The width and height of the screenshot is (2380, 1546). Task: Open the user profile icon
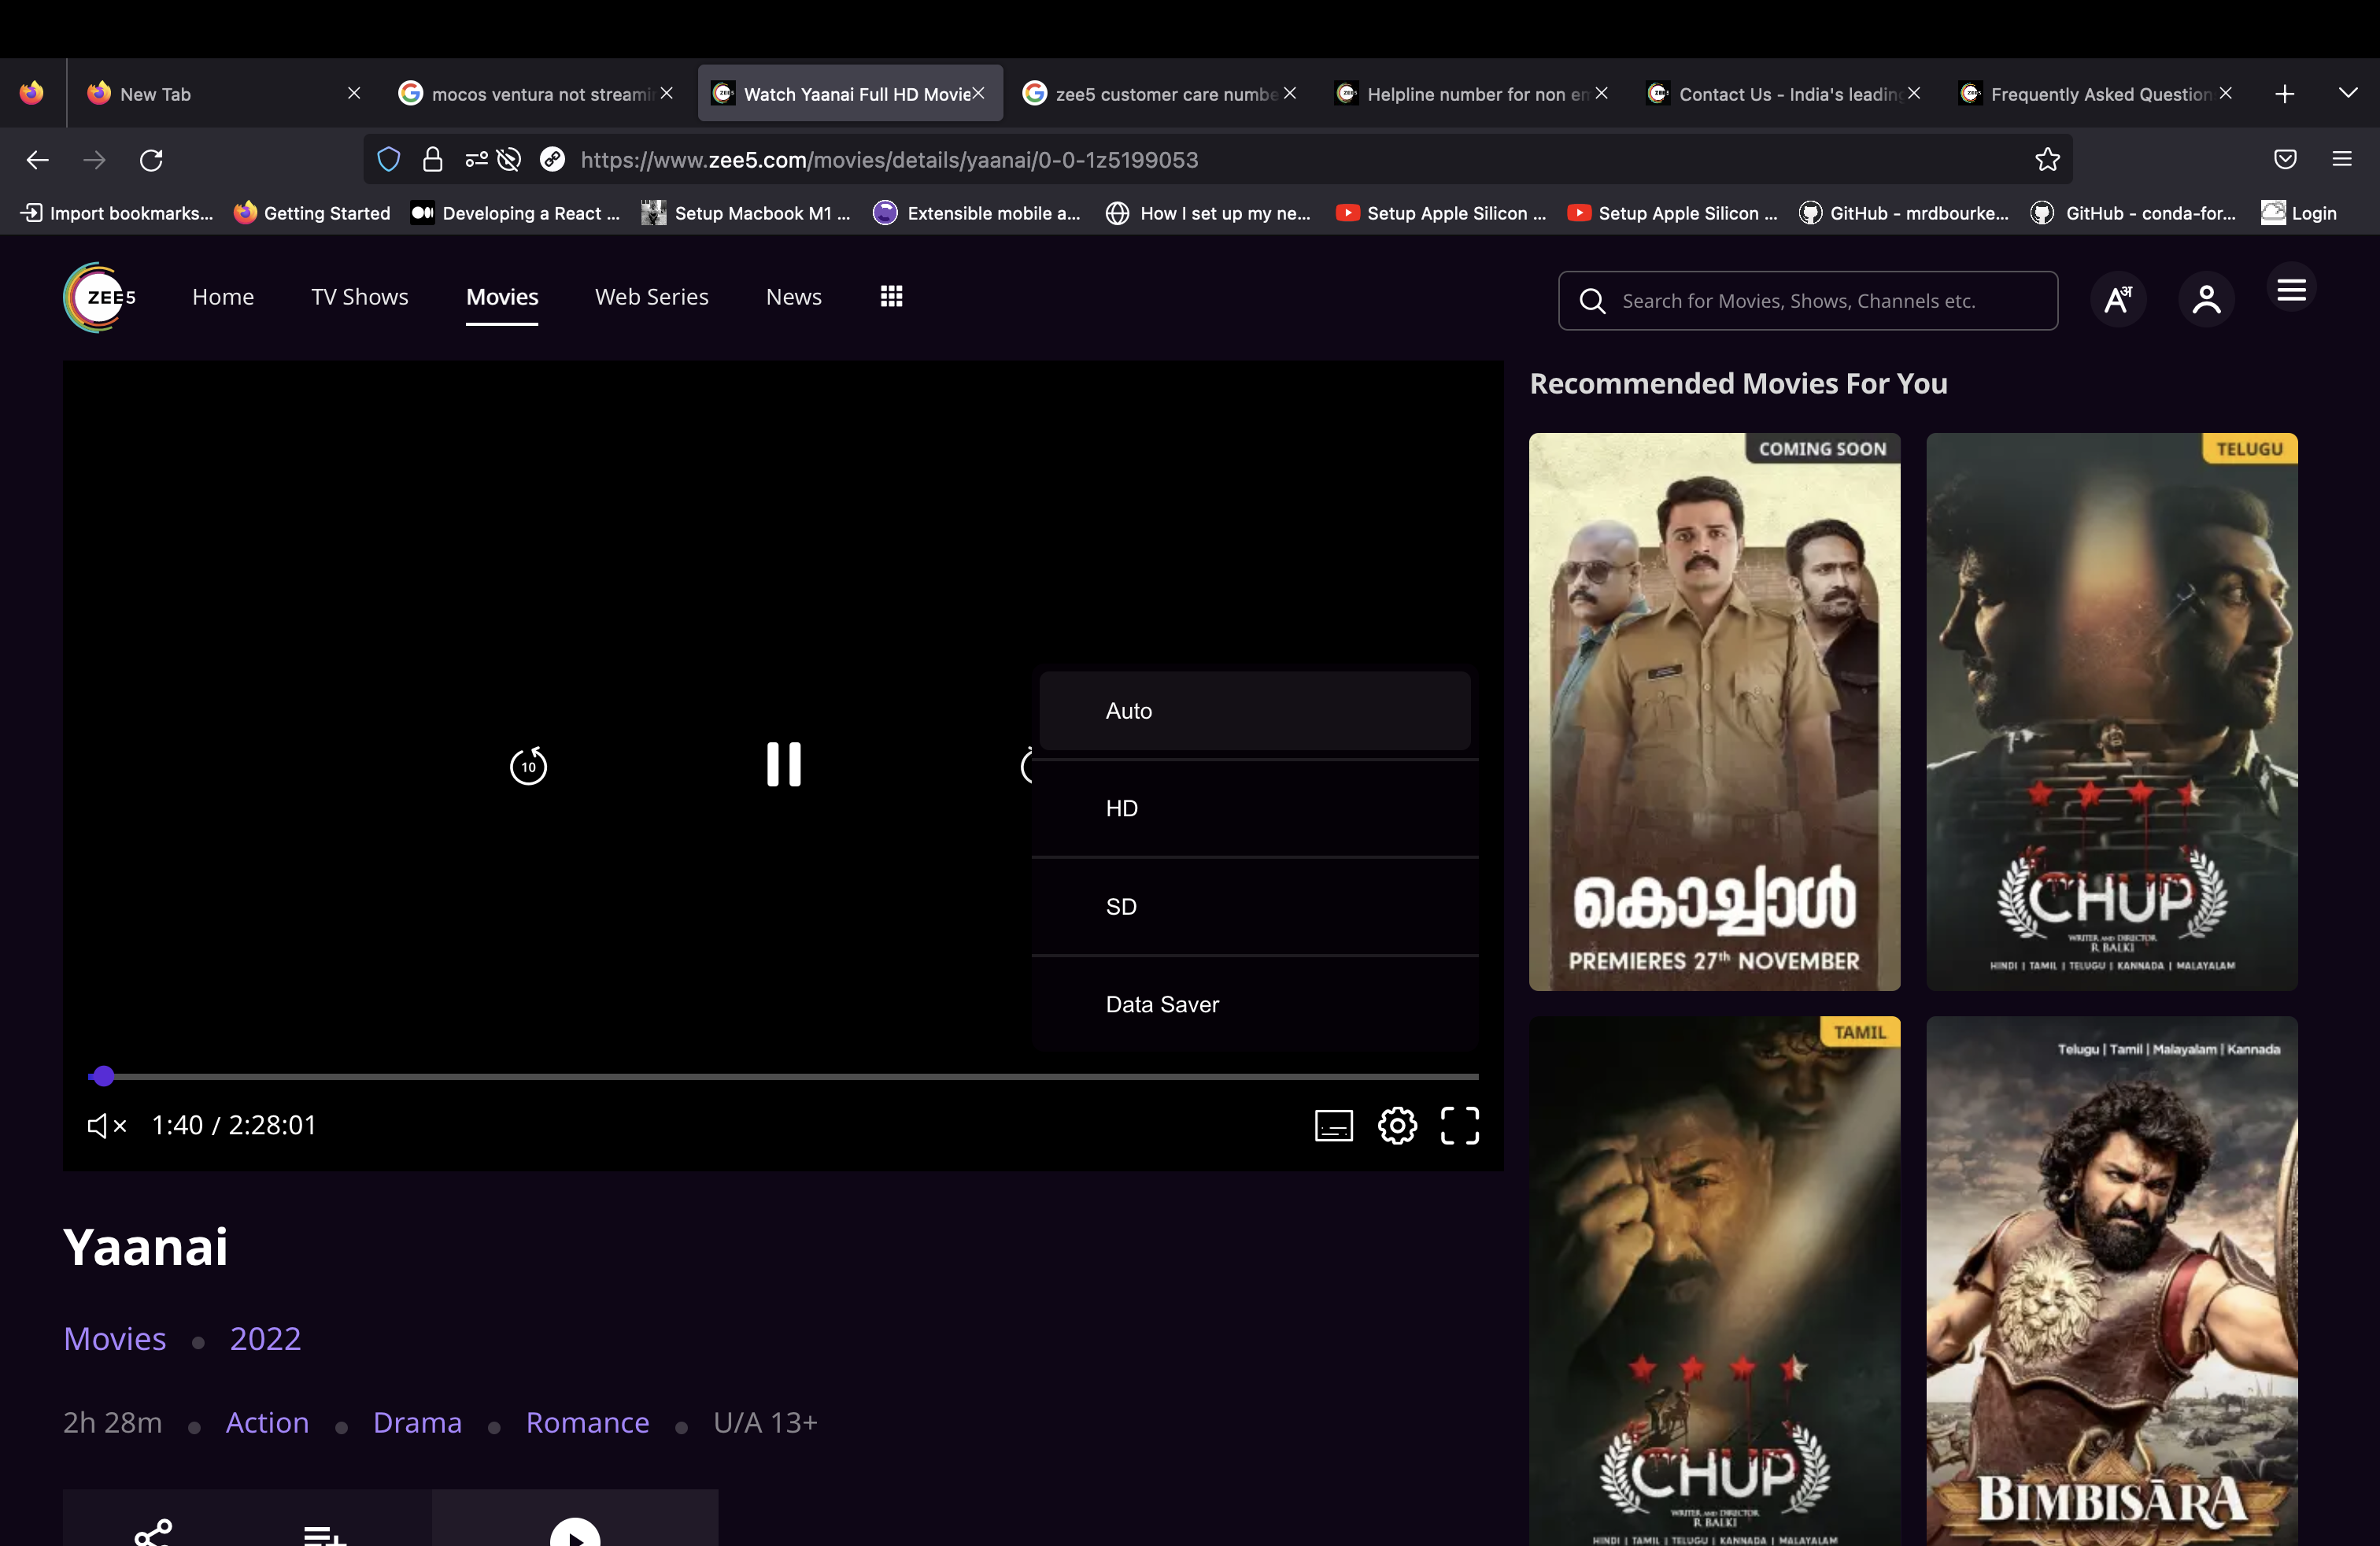tap(2206, 299)
